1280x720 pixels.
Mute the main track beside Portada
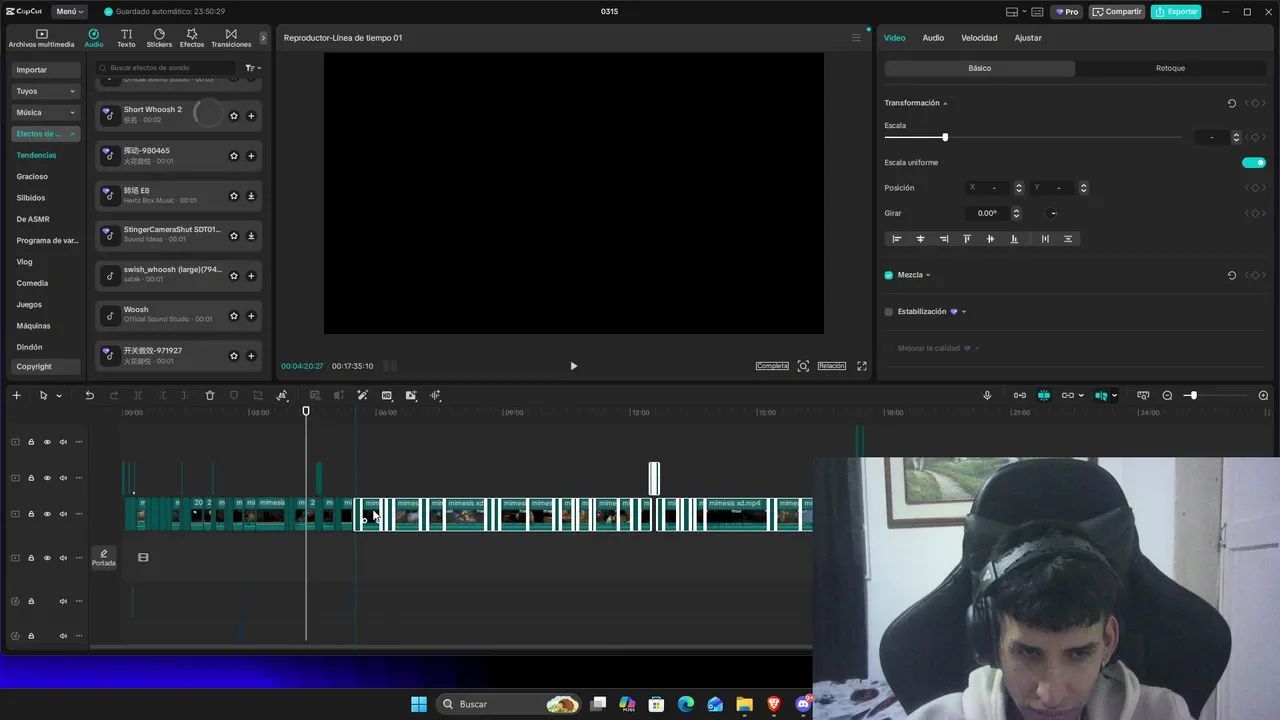coord(63,558)
